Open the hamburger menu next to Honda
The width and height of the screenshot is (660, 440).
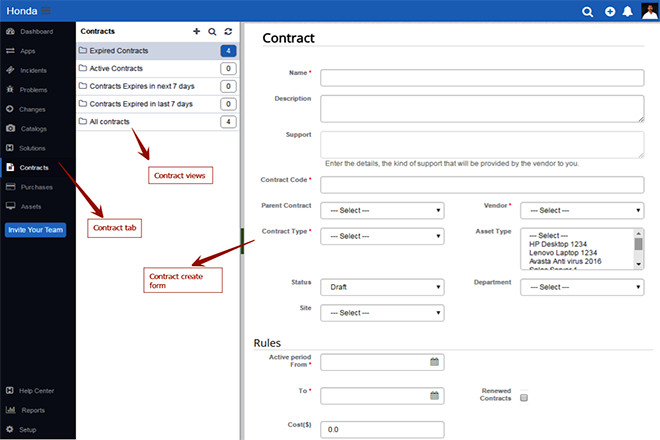(46, 11)
